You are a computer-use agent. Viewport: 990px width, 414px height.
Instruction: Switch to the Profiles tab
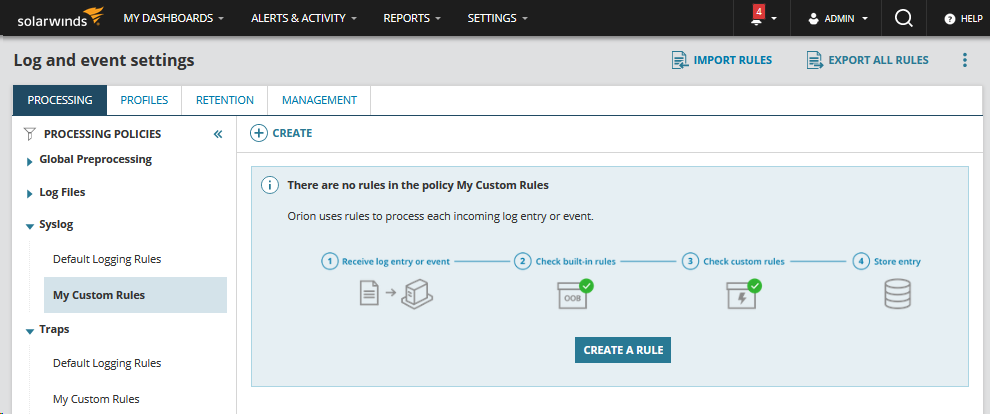point(143,100)
